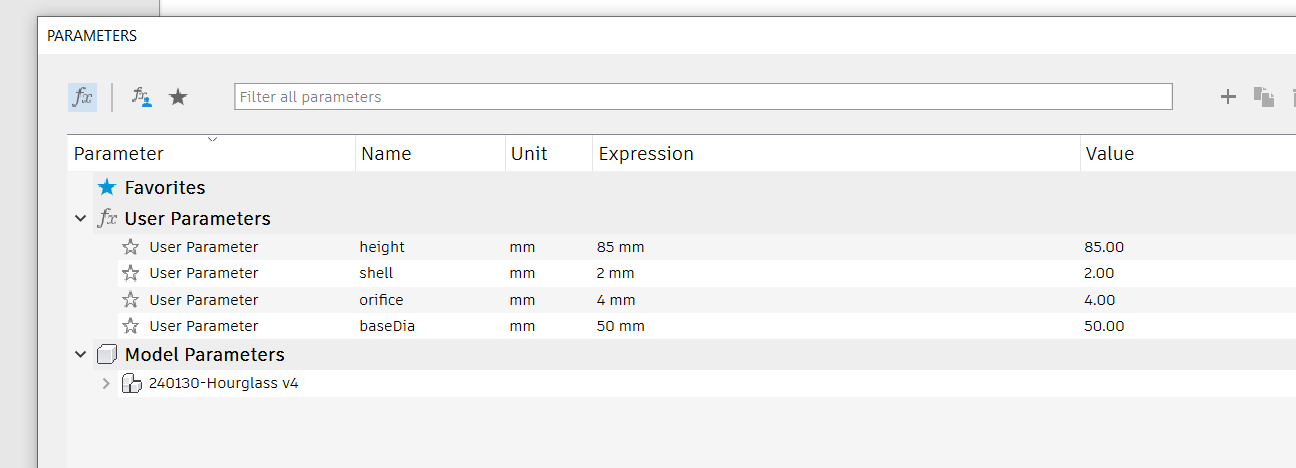Viewport: 1296px width, 468px height.
Task: Click the copy parameters icon
Action: pos(1264,97)
